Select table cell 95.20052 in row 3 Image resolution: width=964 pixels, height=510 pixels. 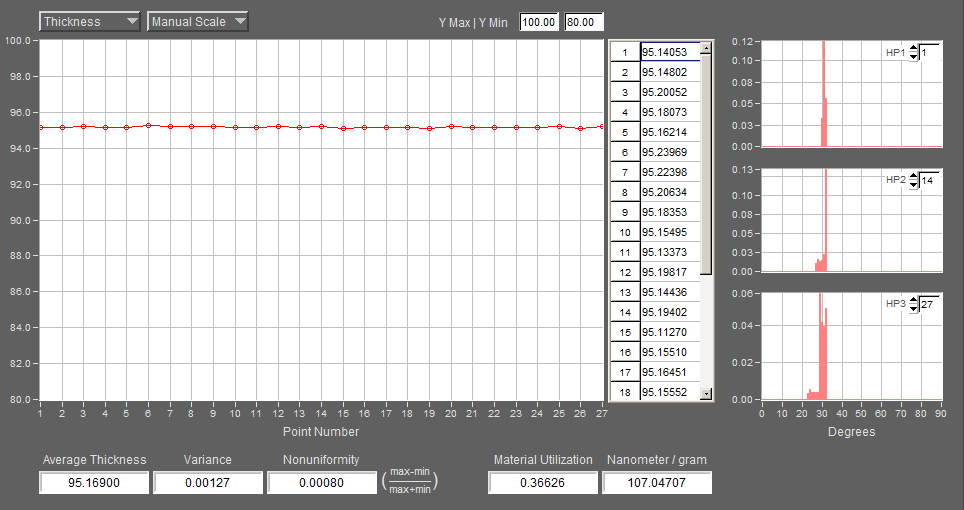click(x=670, y=92)
